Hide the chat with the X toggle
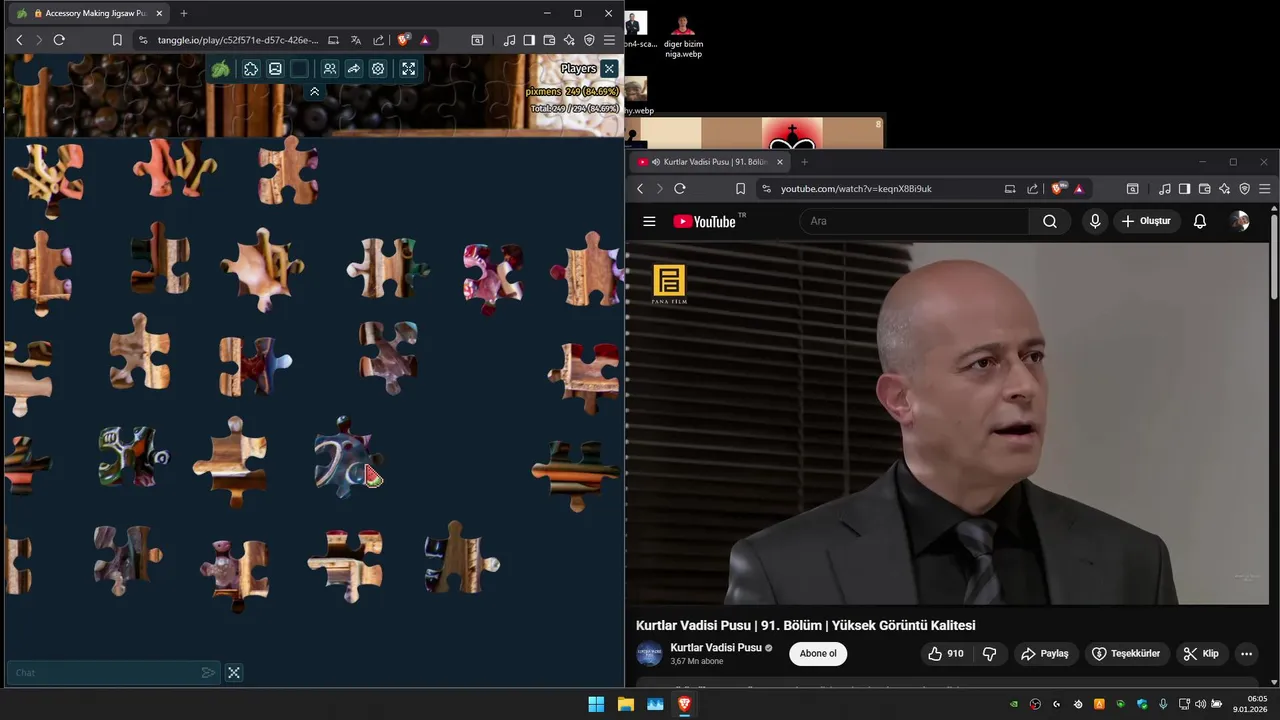Screen dimensions: 1280x720 click(x=234, y=673)
